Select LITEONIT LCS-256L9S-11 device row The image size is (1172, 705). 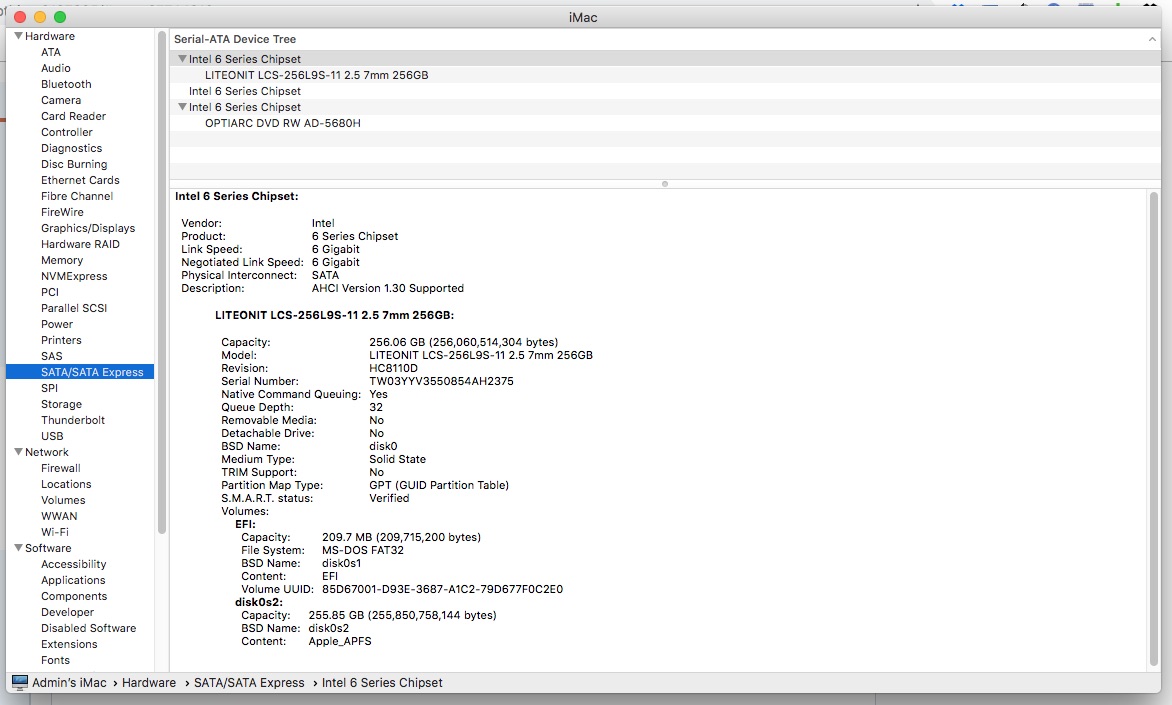click(665, 75)
